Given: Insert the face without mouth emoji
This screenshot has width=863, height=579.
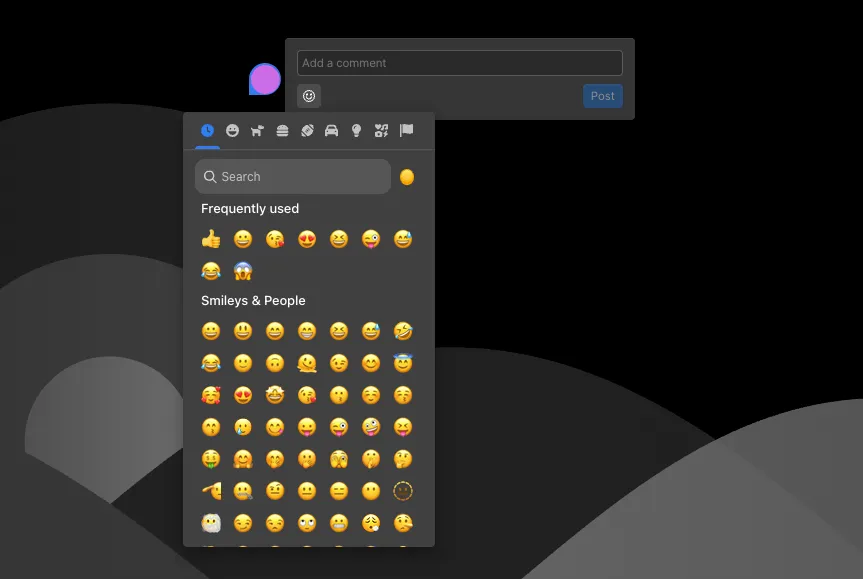Looking at the screenshot, I should click(x=371, y=490).
